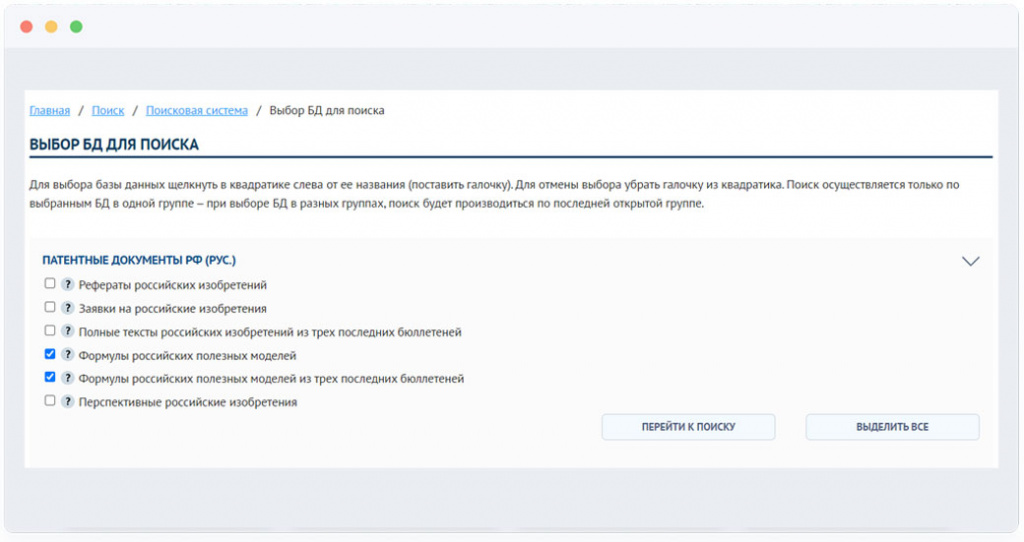Tick Полные тексты российских изобретений из трех бюллетеней
Screen dimensions: 1024x542
coord(50,330)
